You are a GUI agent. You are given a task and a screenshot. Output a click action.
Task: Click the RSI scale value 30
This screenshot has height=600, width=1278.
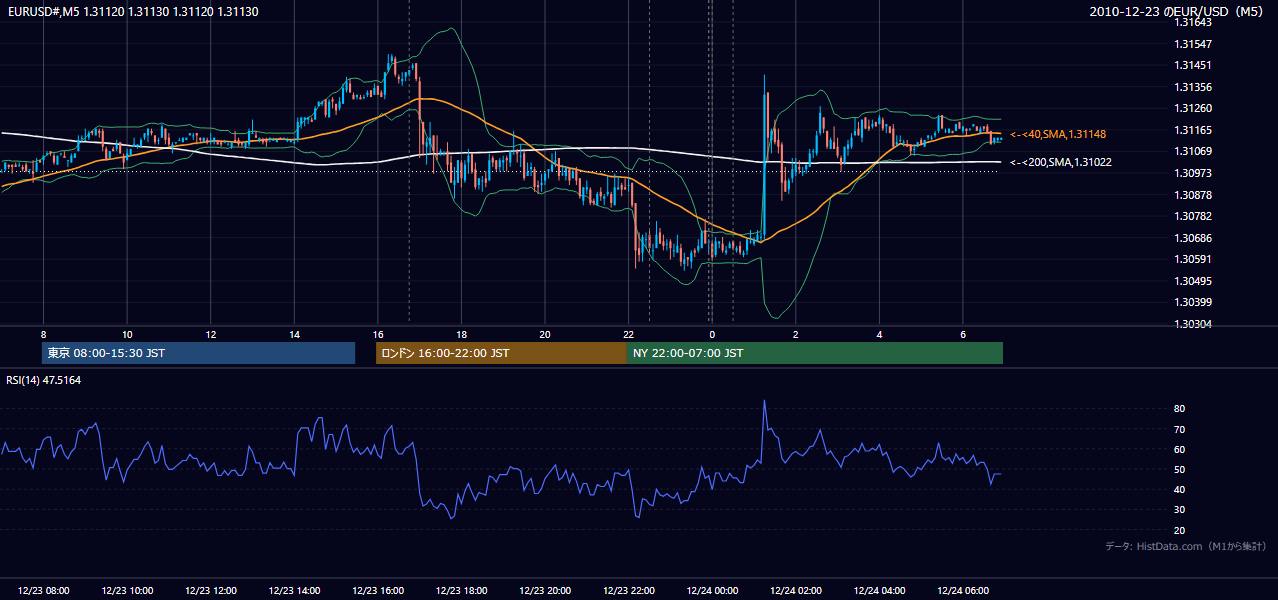[x=1180, y=510]
